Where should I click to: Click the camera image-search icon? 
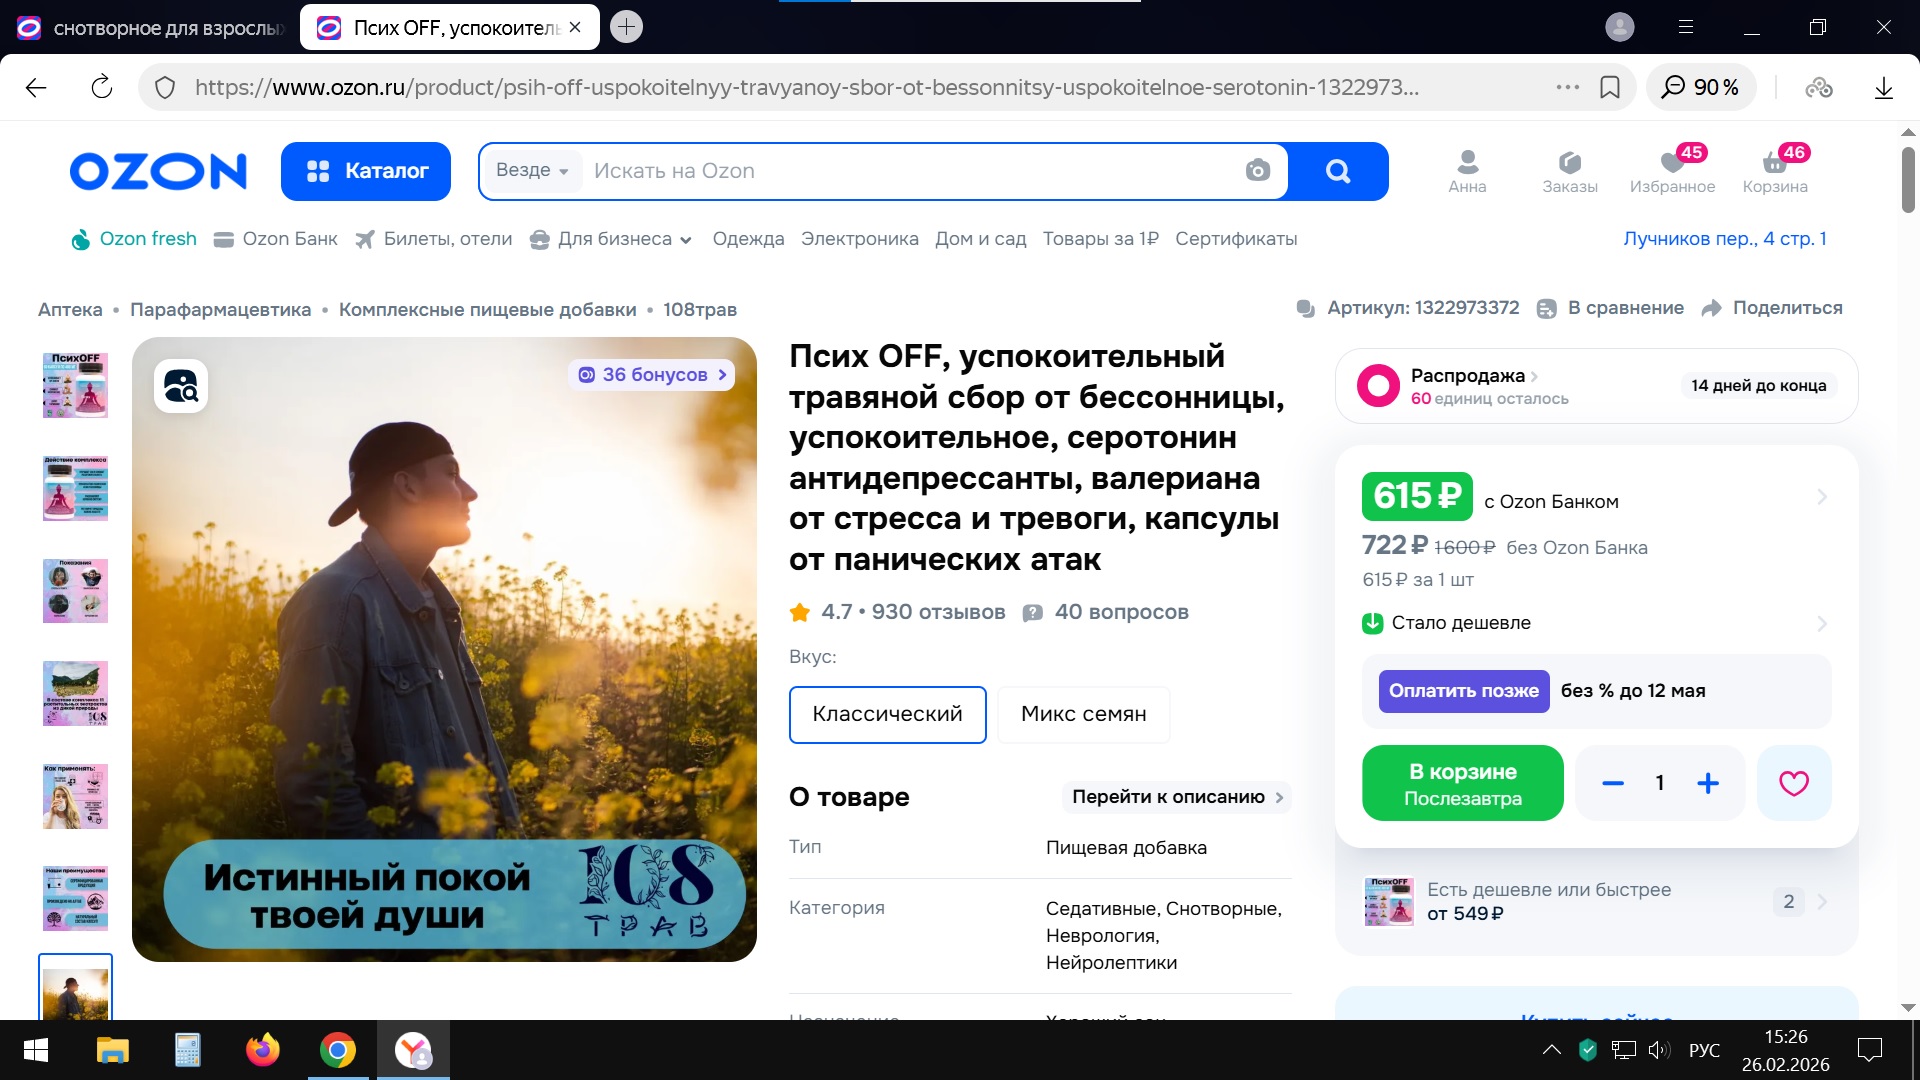[x=1257, y=171]
